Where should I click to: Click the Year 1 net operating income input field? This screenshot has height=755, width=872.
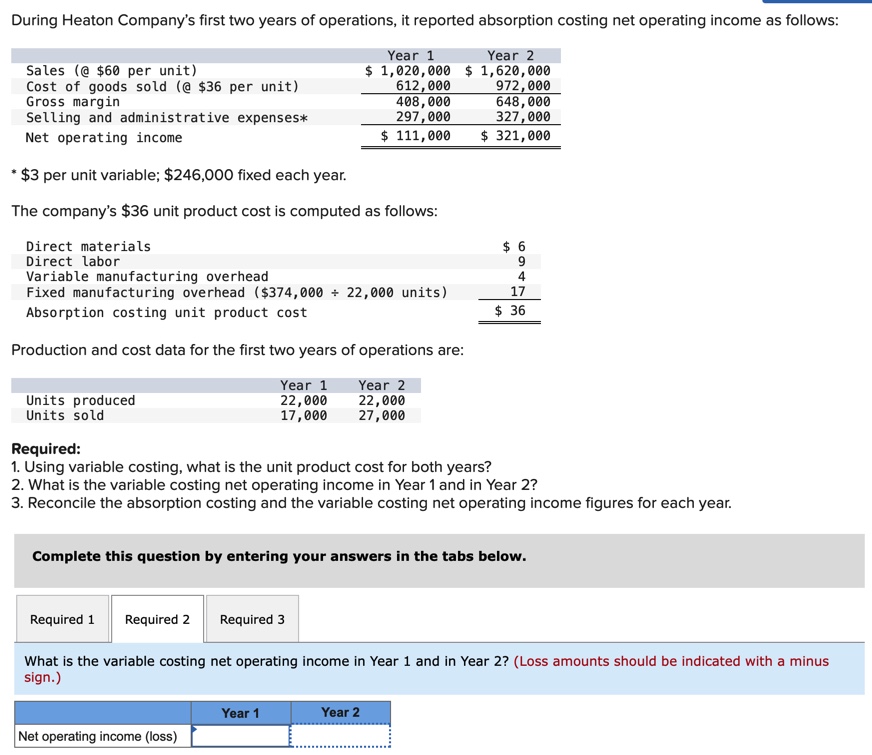click(240, 737)
